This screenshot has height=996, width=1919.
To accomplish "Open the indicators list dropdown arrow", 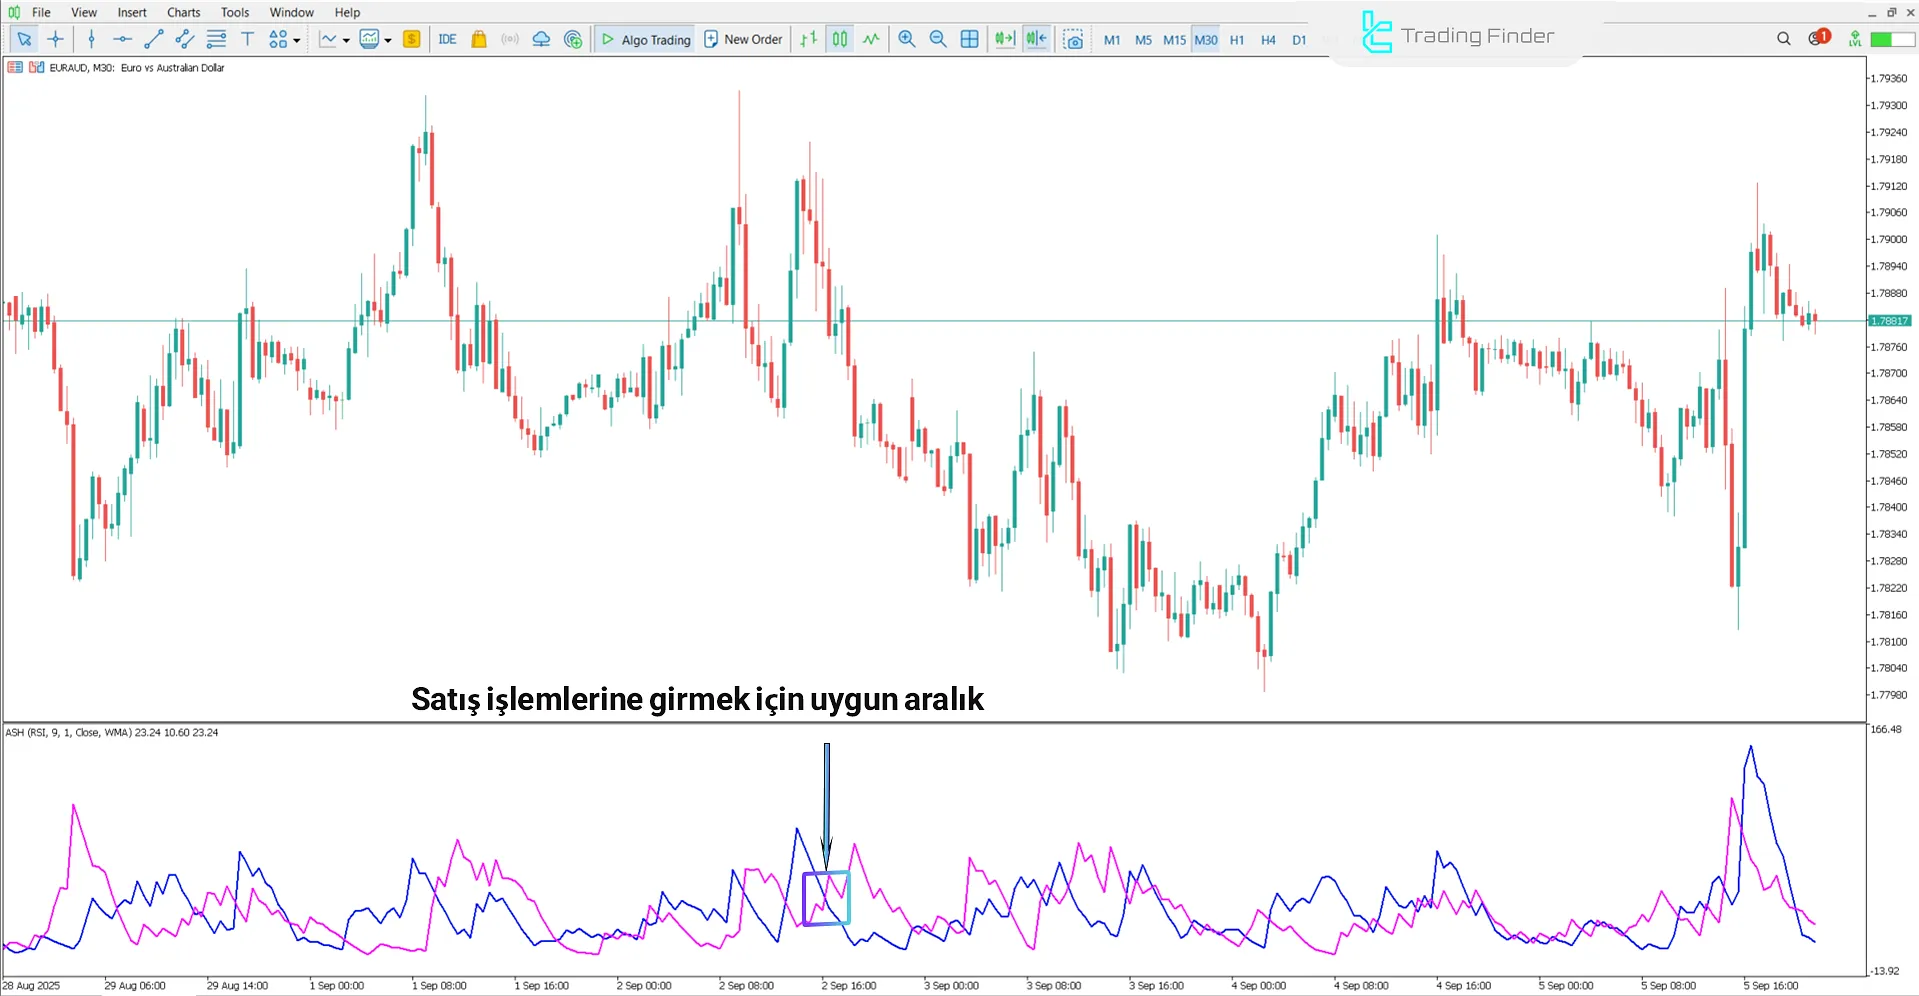I will 346,40.
